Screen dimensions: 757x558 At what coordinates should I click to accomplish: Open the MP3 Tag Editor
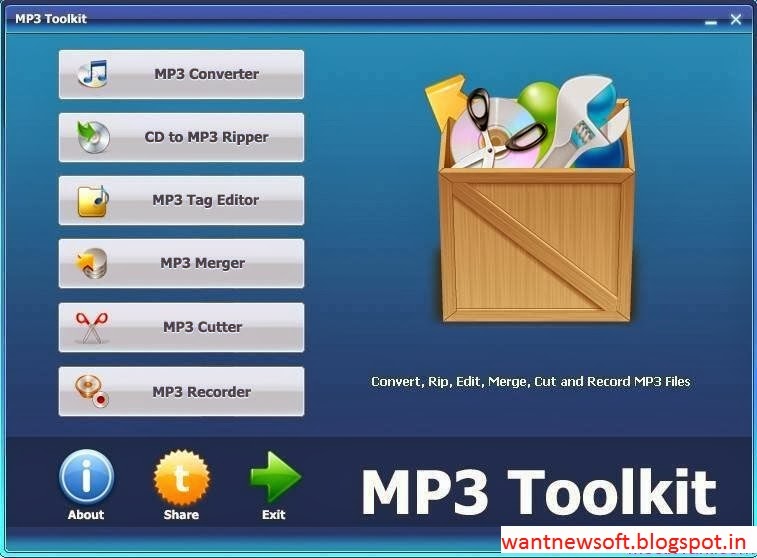coord(182,200)
